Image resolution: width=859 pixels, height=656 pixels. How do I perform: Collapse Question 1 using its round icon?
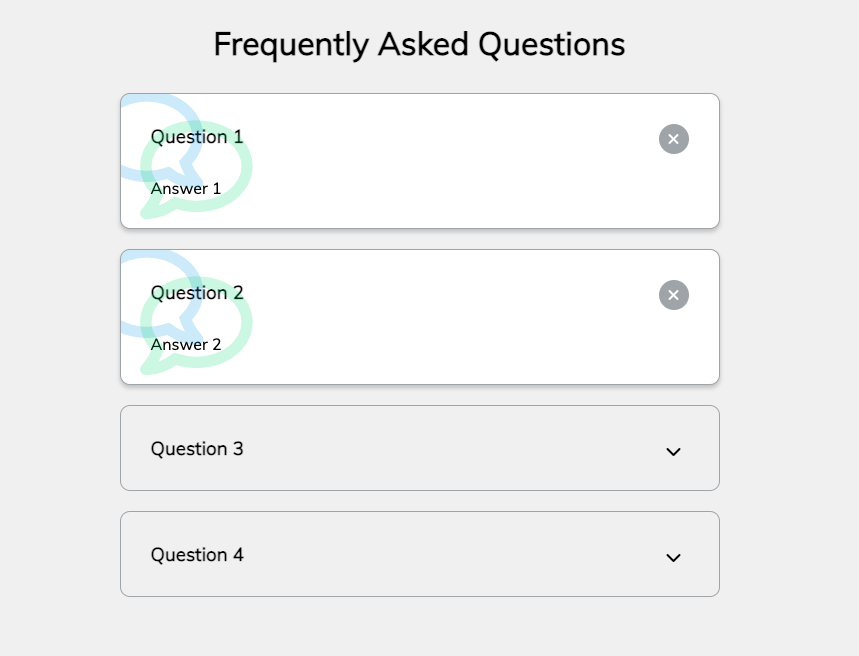click(673, 138)
